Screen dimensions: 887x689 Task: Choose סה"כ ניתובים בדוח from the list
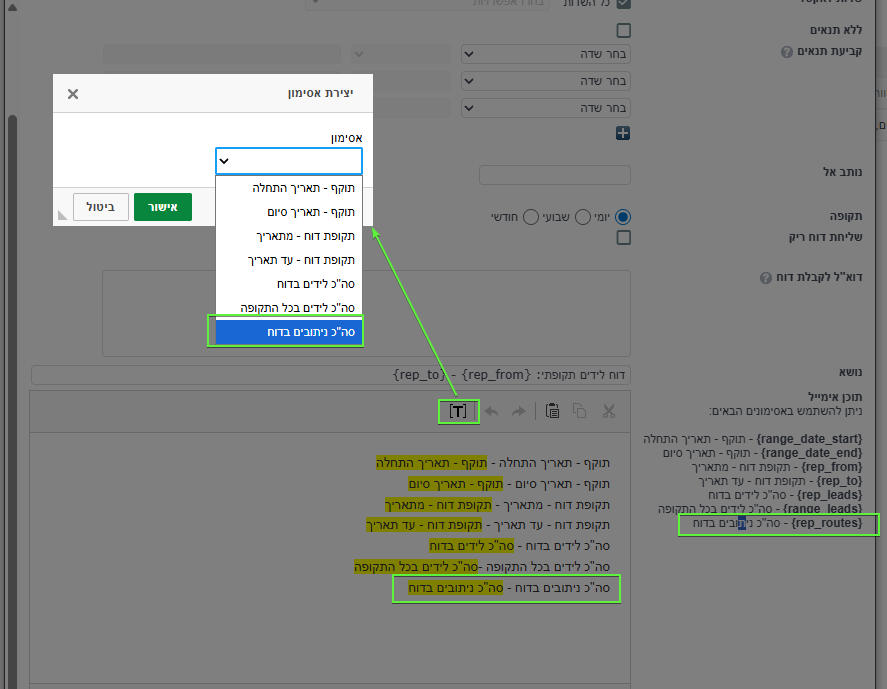289,331
